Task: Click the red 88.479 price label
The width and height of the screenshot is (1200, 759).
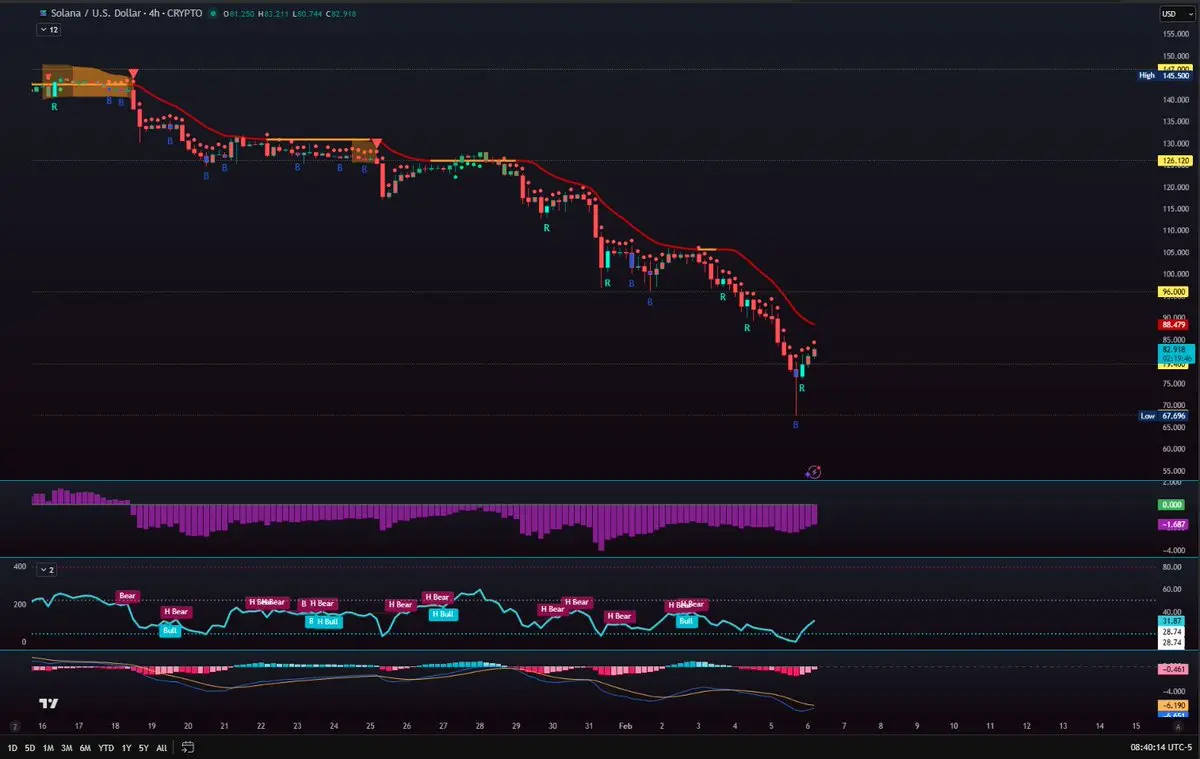Action: click(x=1173, y=325)
